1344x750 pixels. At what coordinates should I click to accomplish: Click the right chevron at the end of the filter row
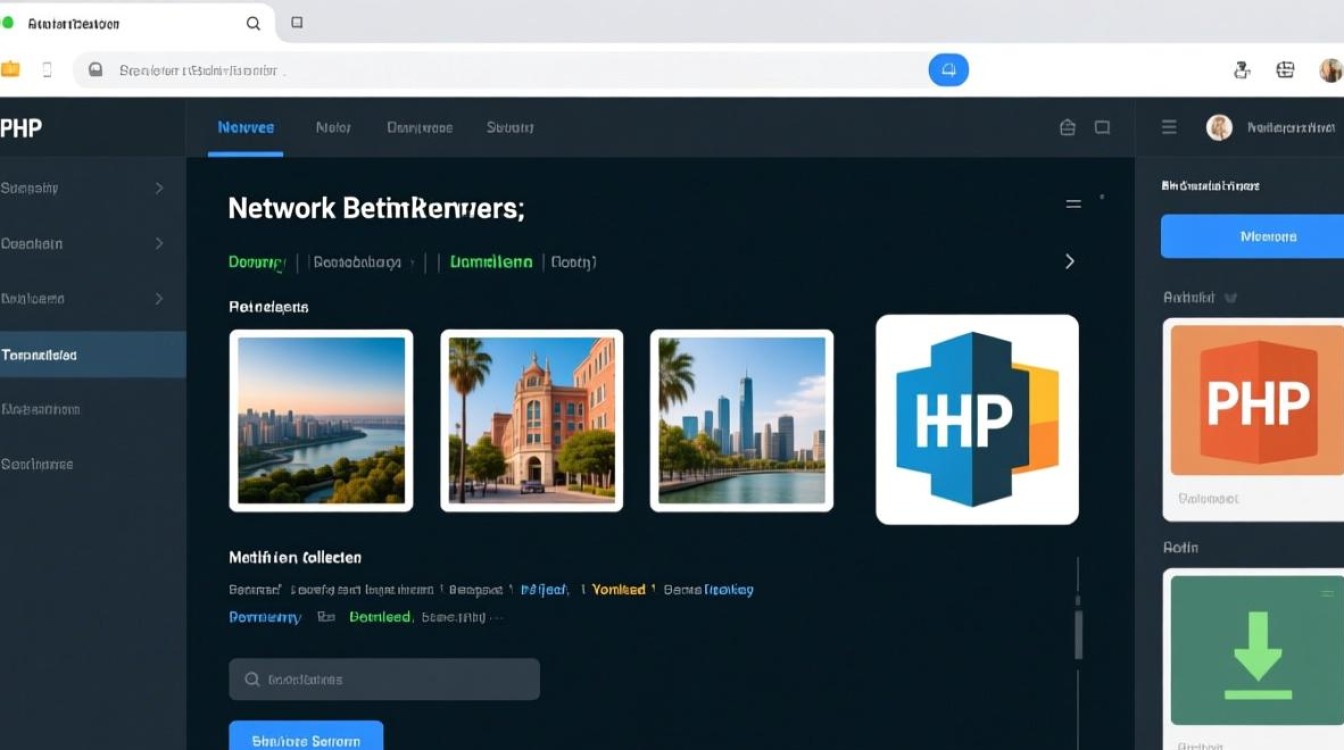point(1069,261)
